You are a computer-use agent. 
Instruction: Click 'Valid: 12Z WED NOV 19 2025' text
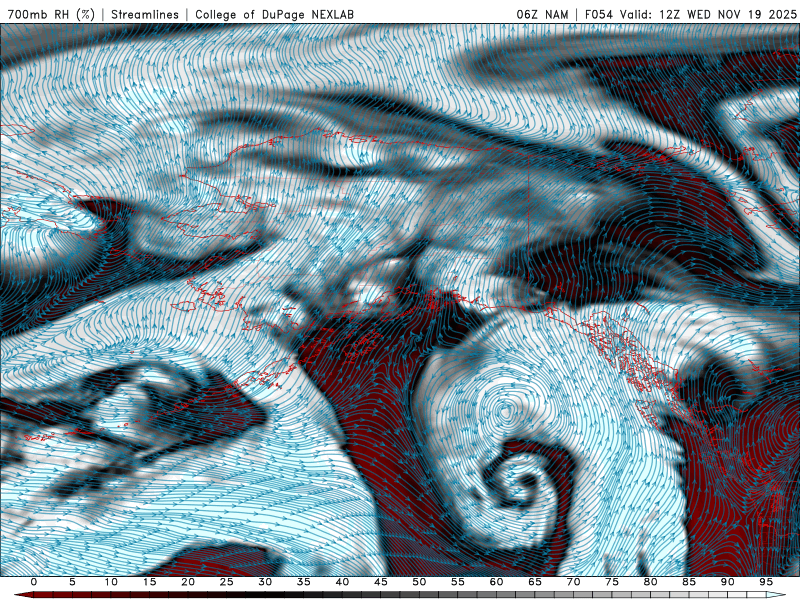[x=708, y=14]
